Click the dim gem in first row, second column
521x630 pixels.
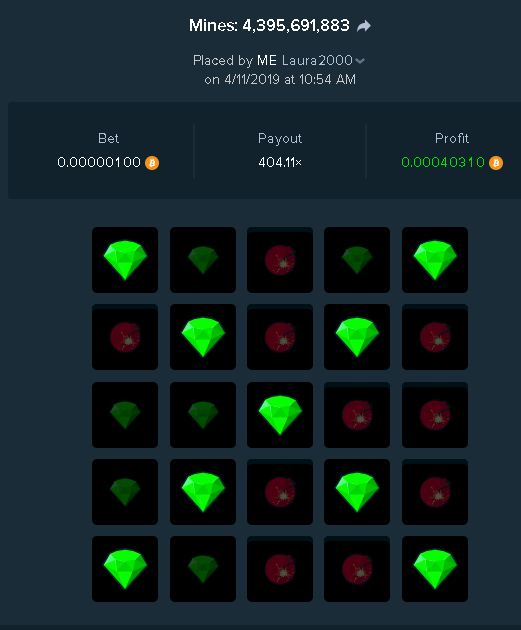click(x=203, y=260)
